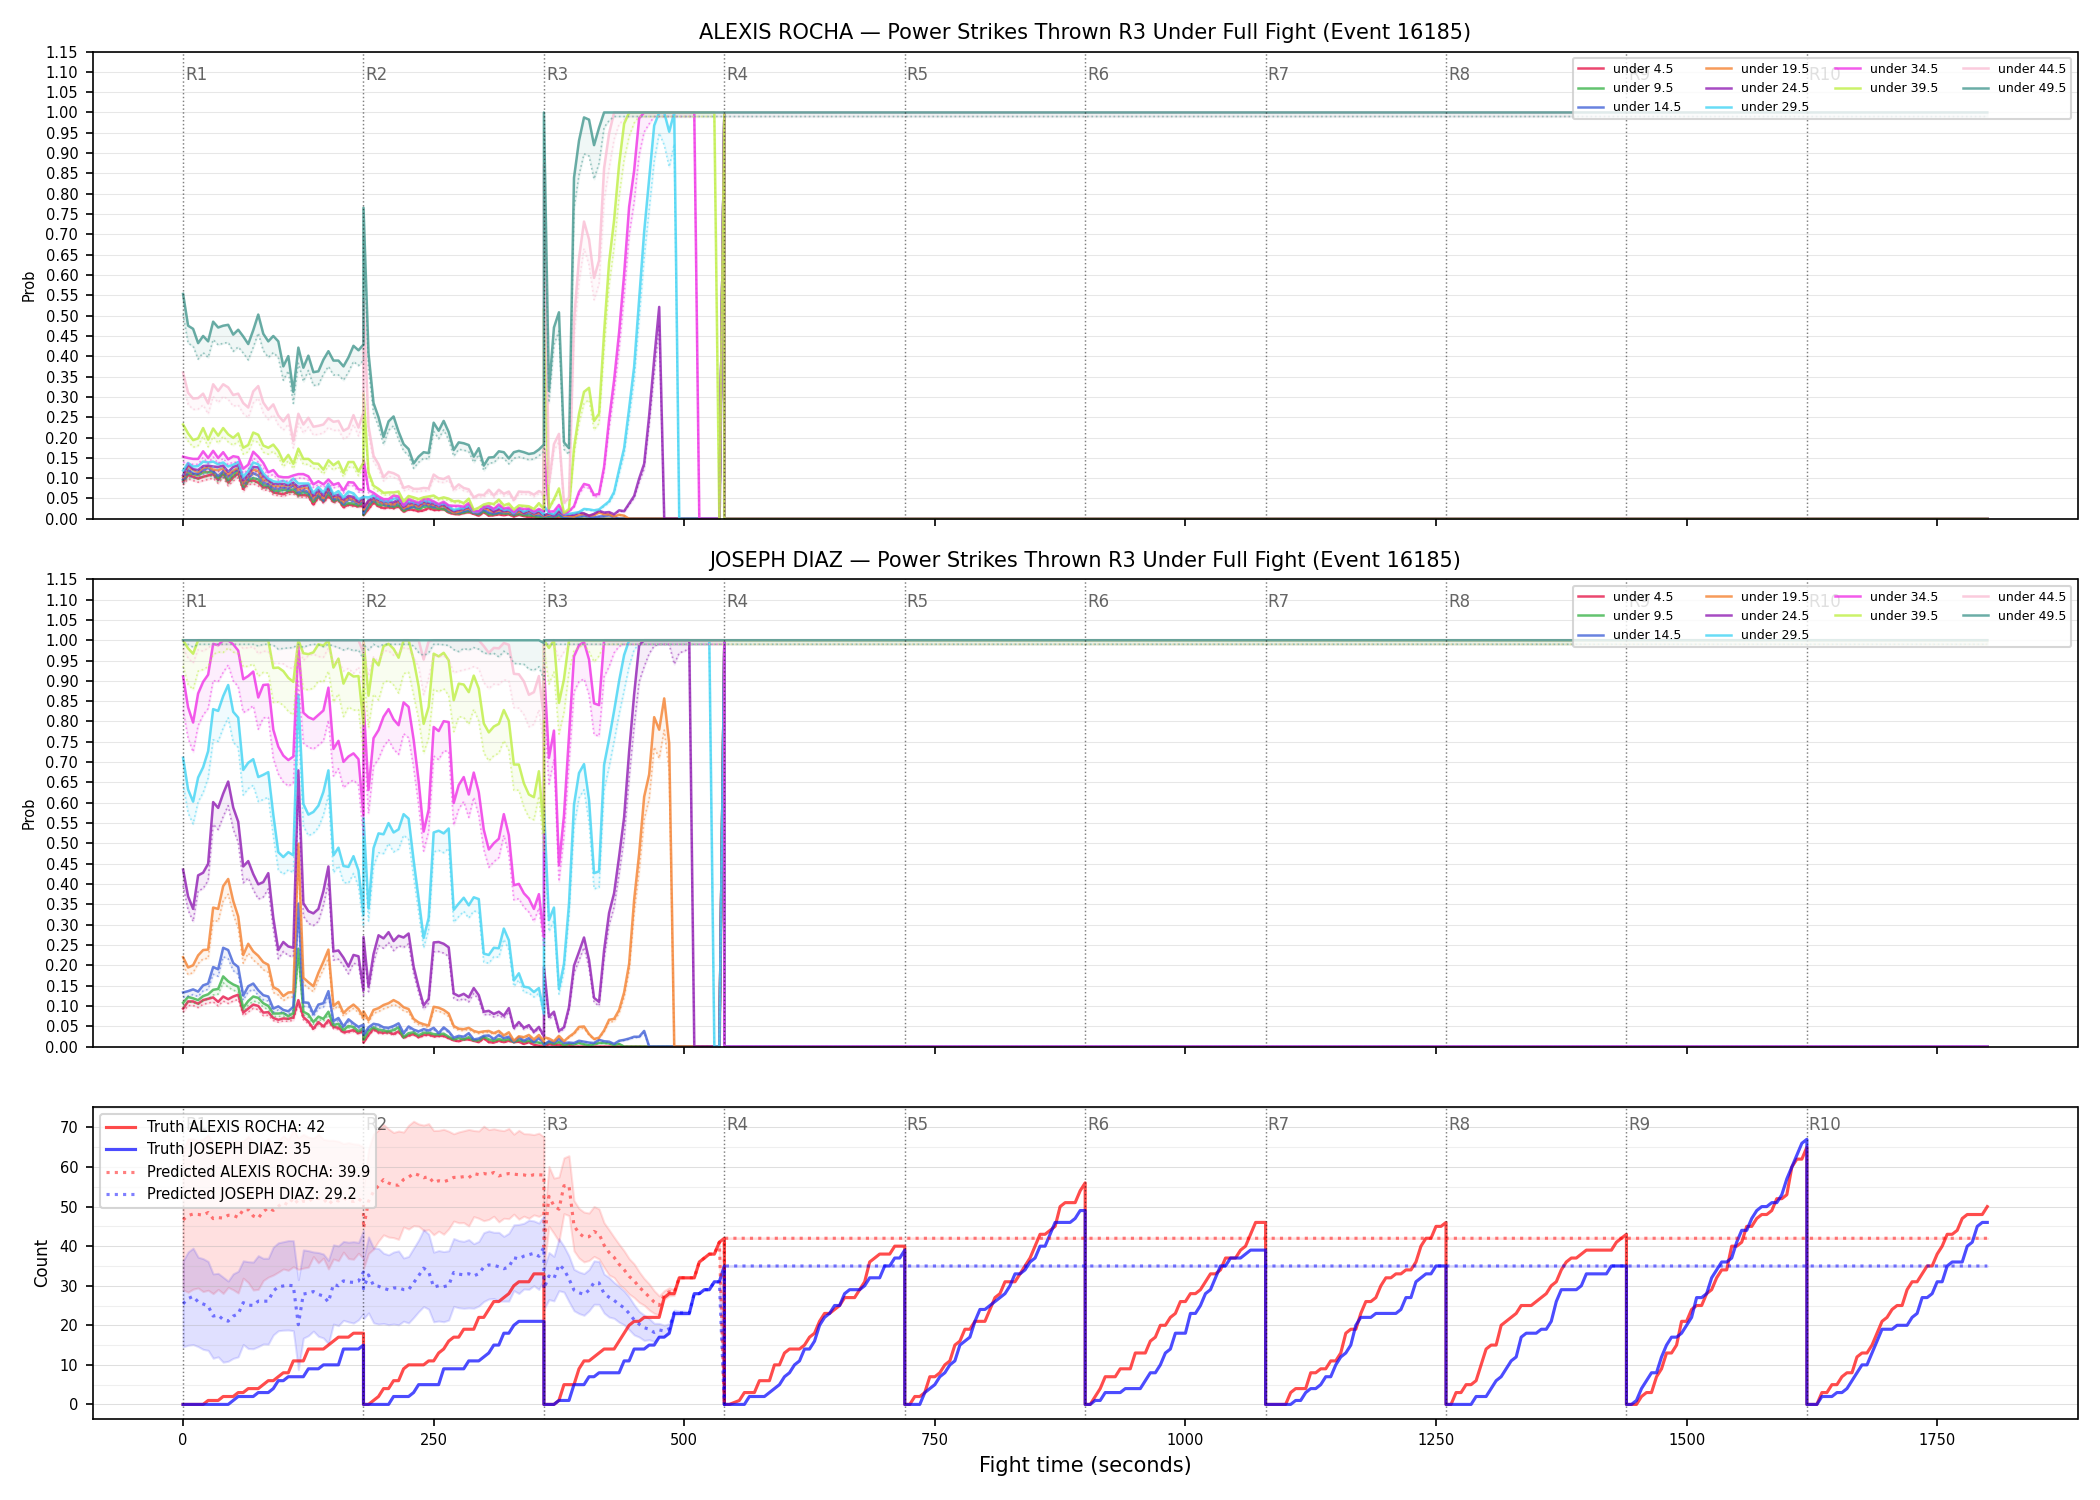Select the 'Count' y-axis label
This screenshot has height=1500, width=2100.
(x=41, y=1263)
